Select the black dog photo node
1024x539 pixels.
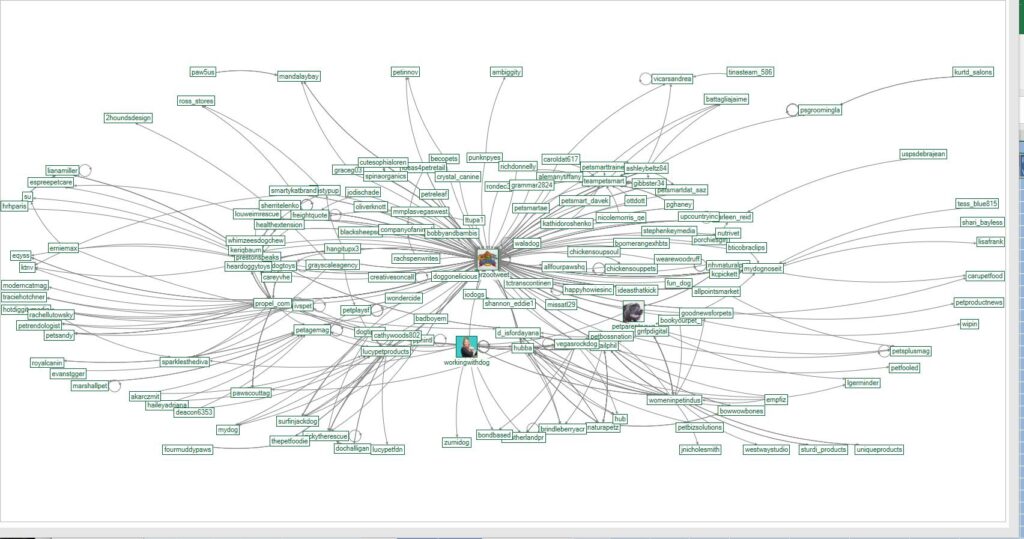coord(633,312)
